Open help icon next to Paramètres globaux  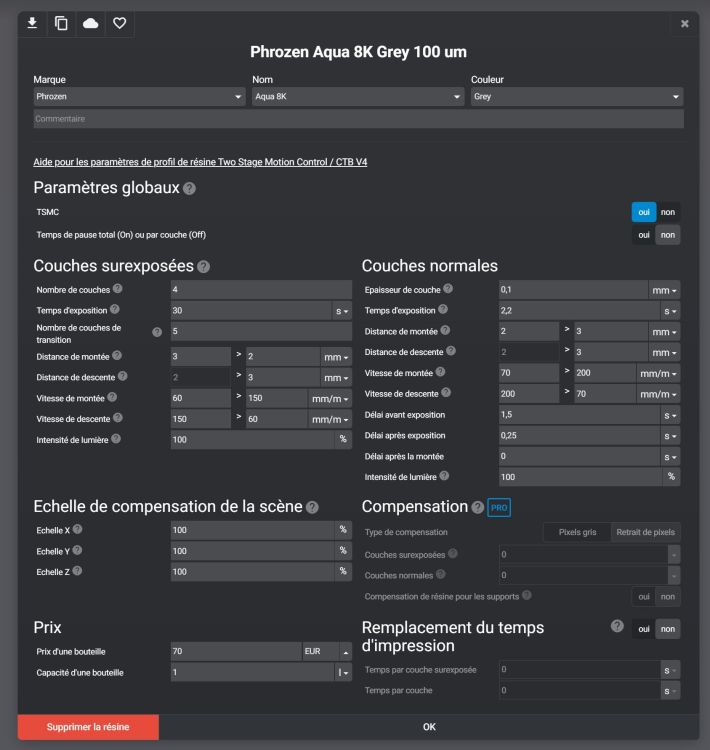[190, 188]
